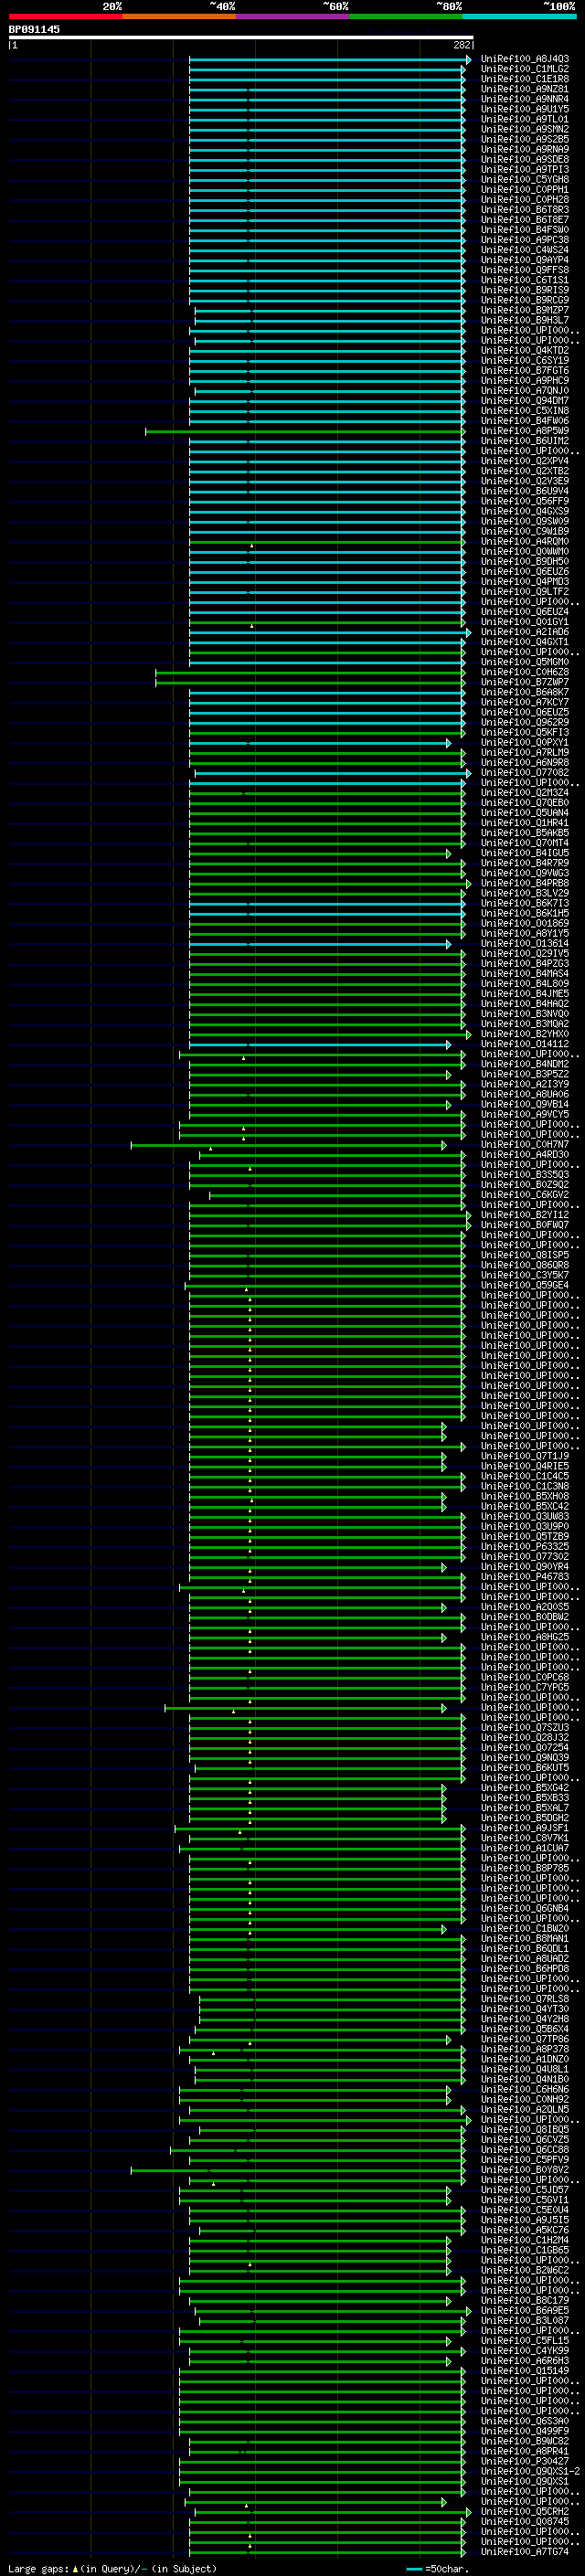Select the query name BP091145
Screen dimensions: 585x2576
coord(34,29)
